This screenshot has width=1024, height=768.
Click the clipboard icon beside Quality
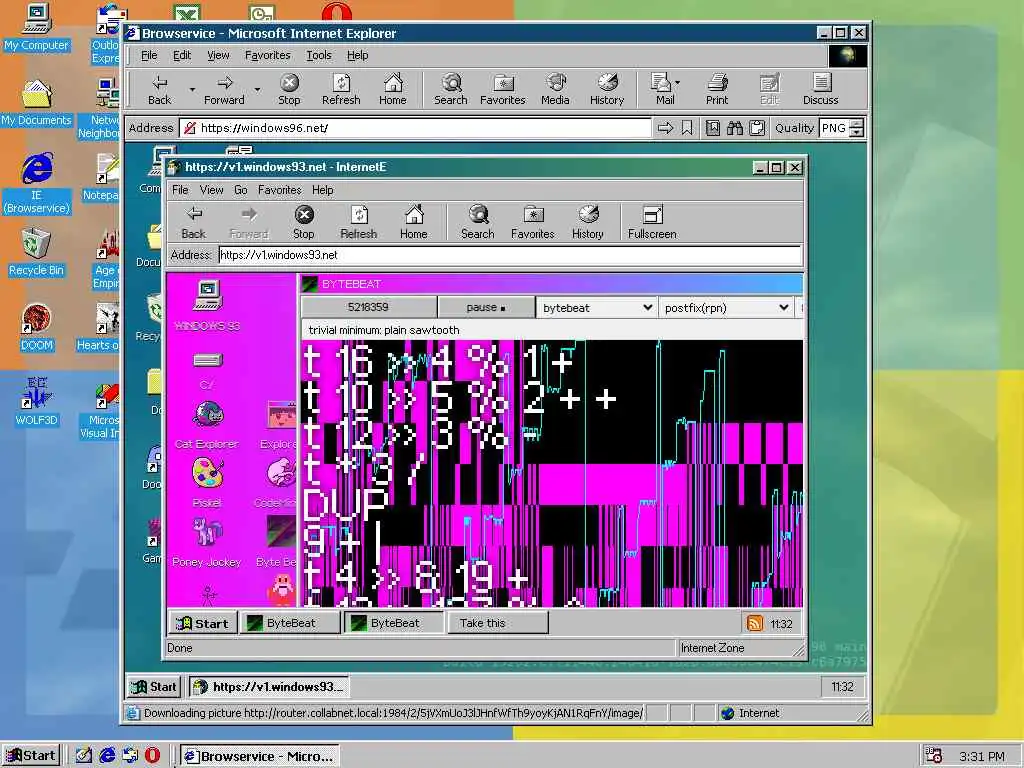pos(757,128)
